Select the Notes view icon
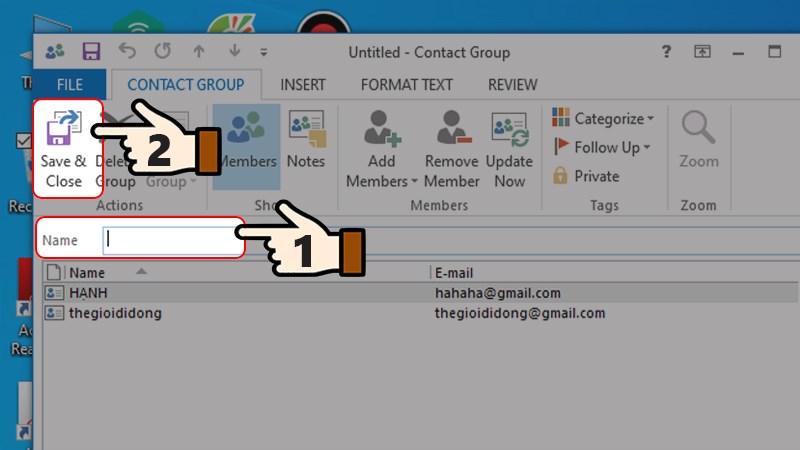800x450 pixels. (306, 128)
